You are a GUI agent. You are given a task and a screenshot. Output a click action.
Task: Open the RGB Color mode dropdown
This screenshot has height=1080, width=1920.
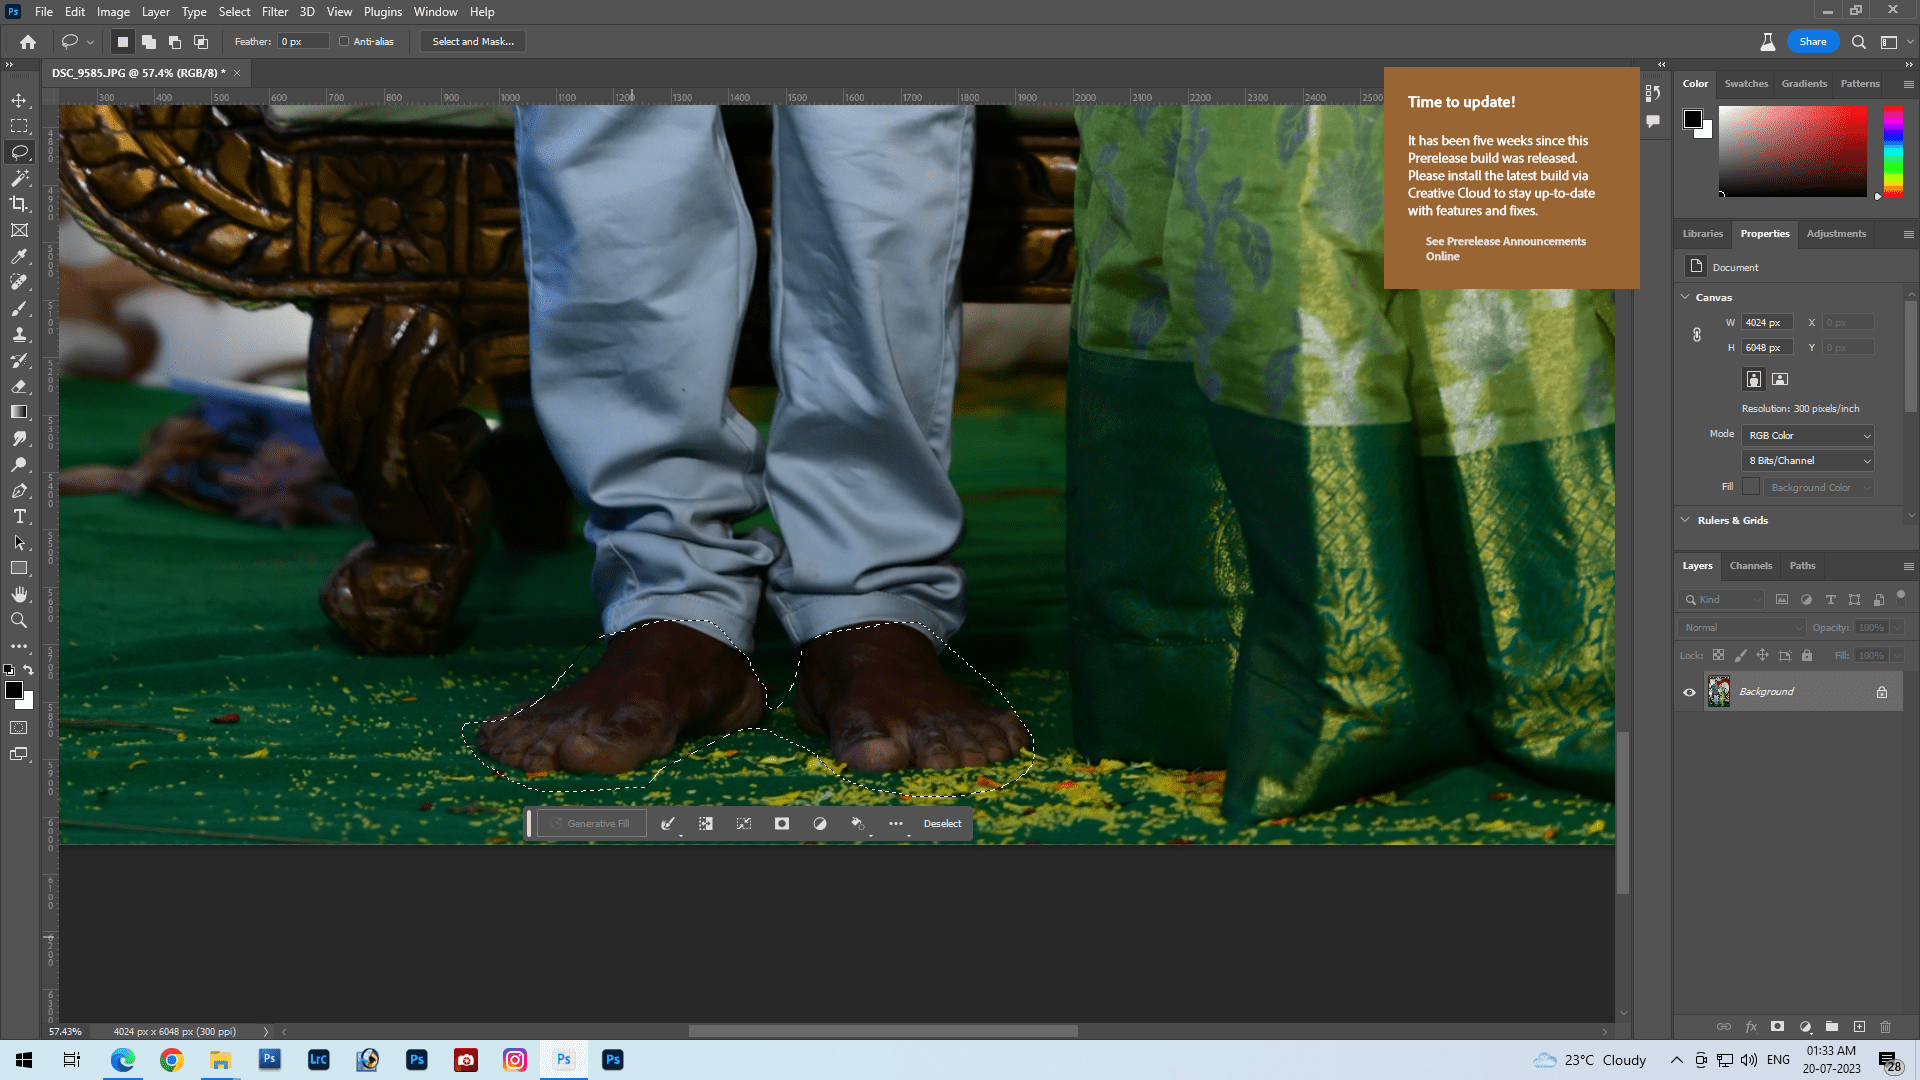(1807, 435)
